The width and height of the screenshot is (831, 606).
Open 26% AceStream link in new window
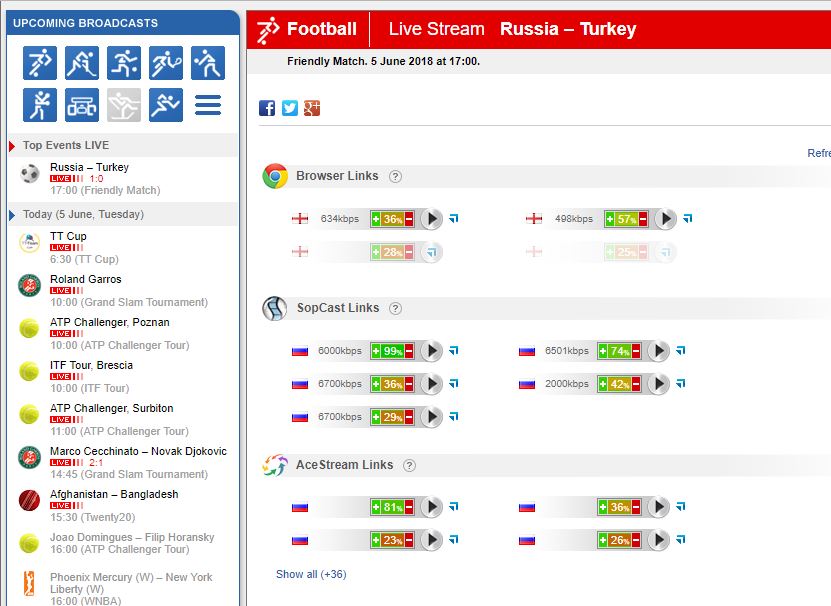click(x=680, y=539)
